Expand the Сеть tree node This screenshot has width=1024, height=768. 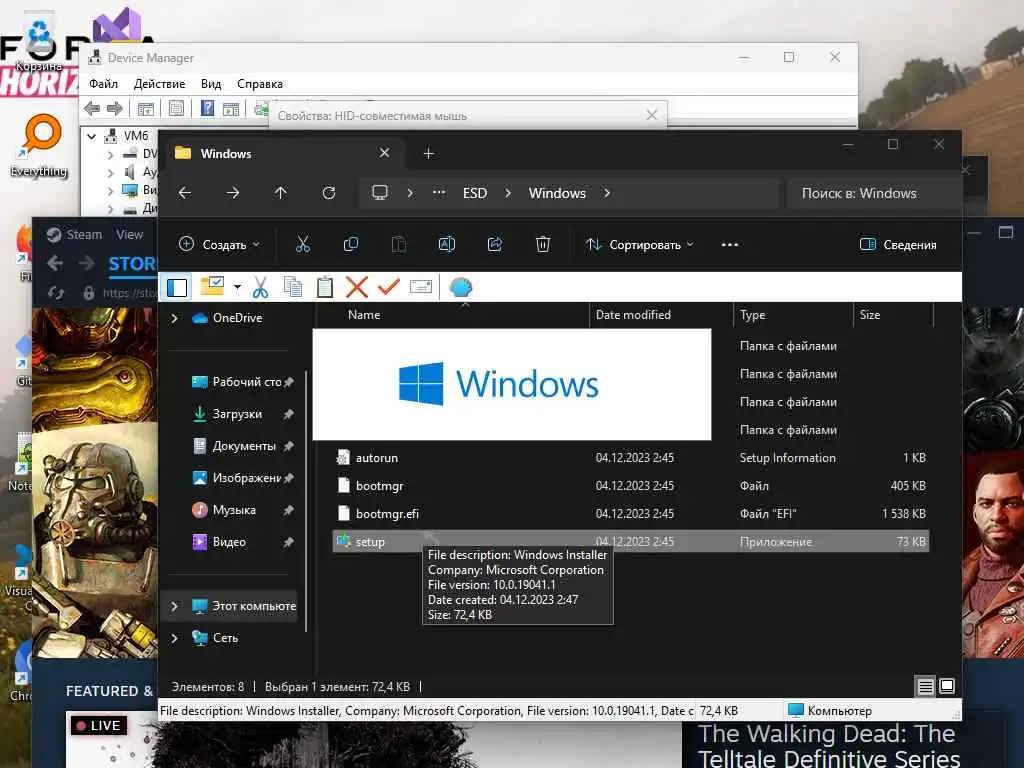click(x=174, y=638)
